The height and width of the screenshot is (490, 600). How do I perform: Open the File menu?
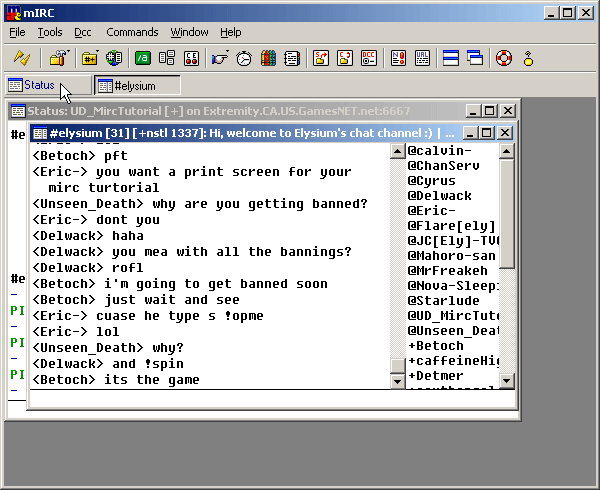point(17,32)
